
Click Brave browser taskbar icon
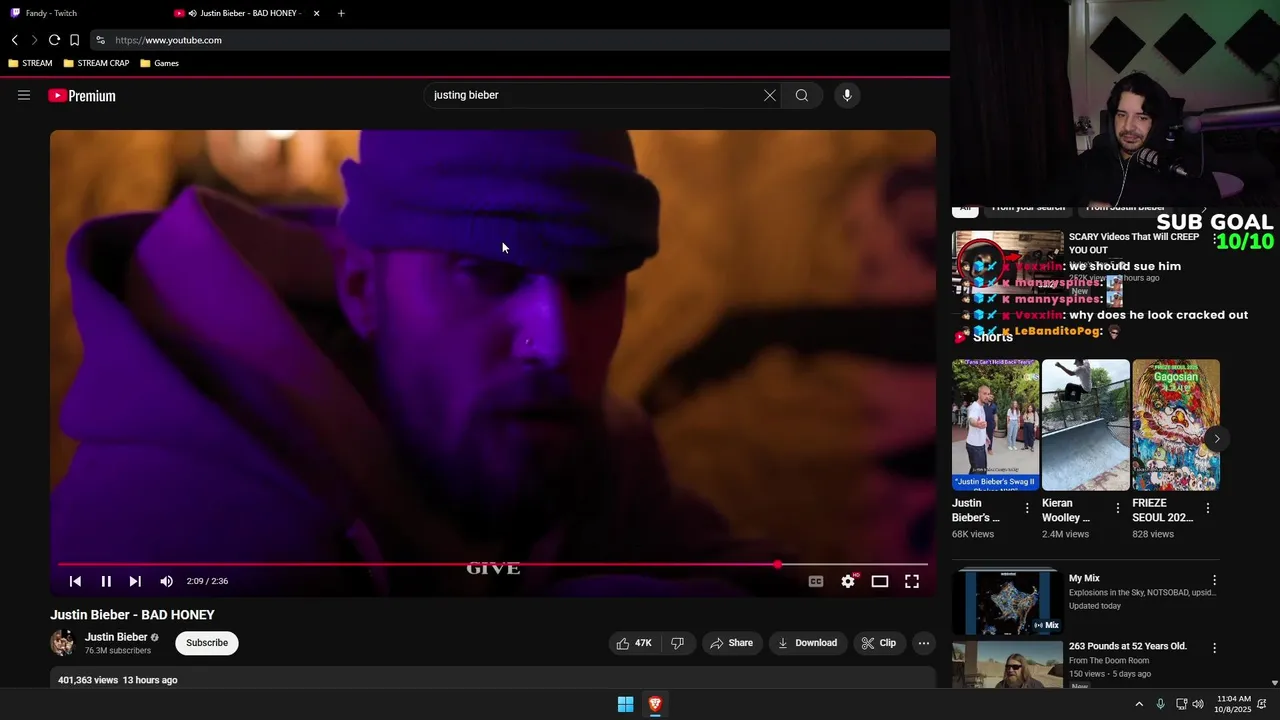click(x=655, y=704)
